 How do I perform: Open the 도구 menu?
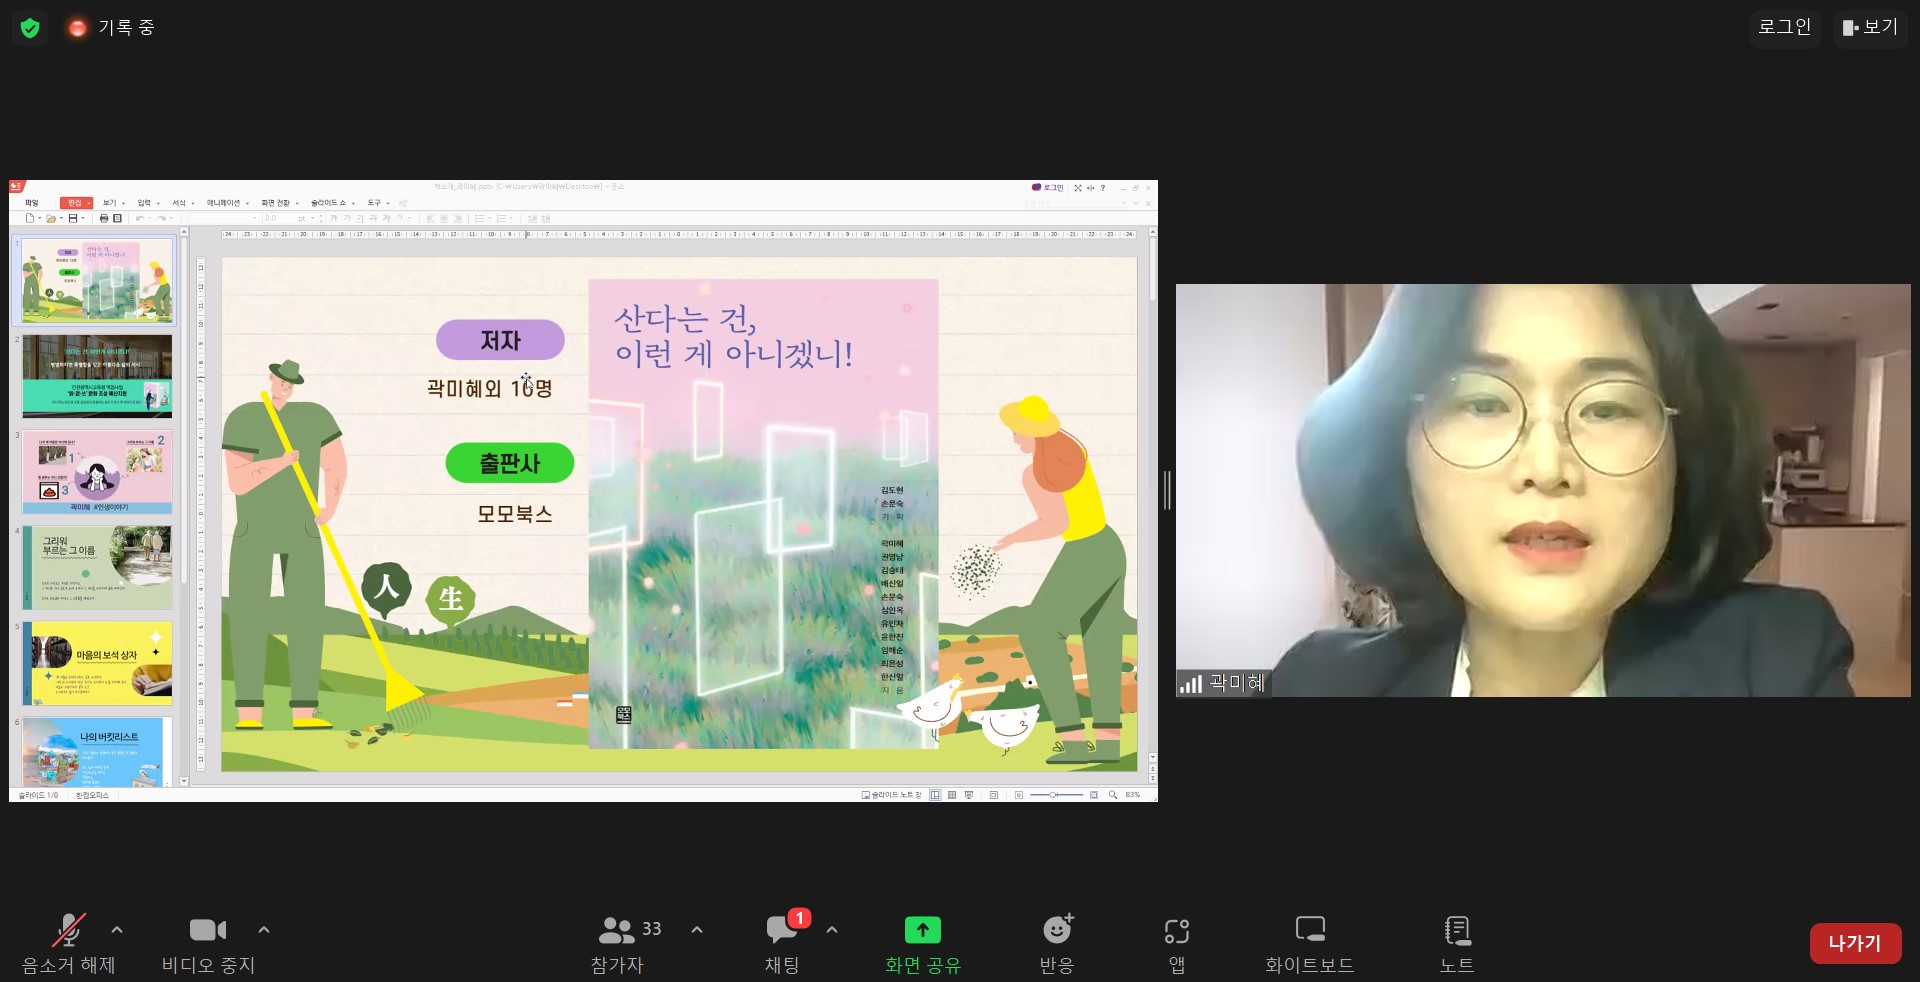377,203
